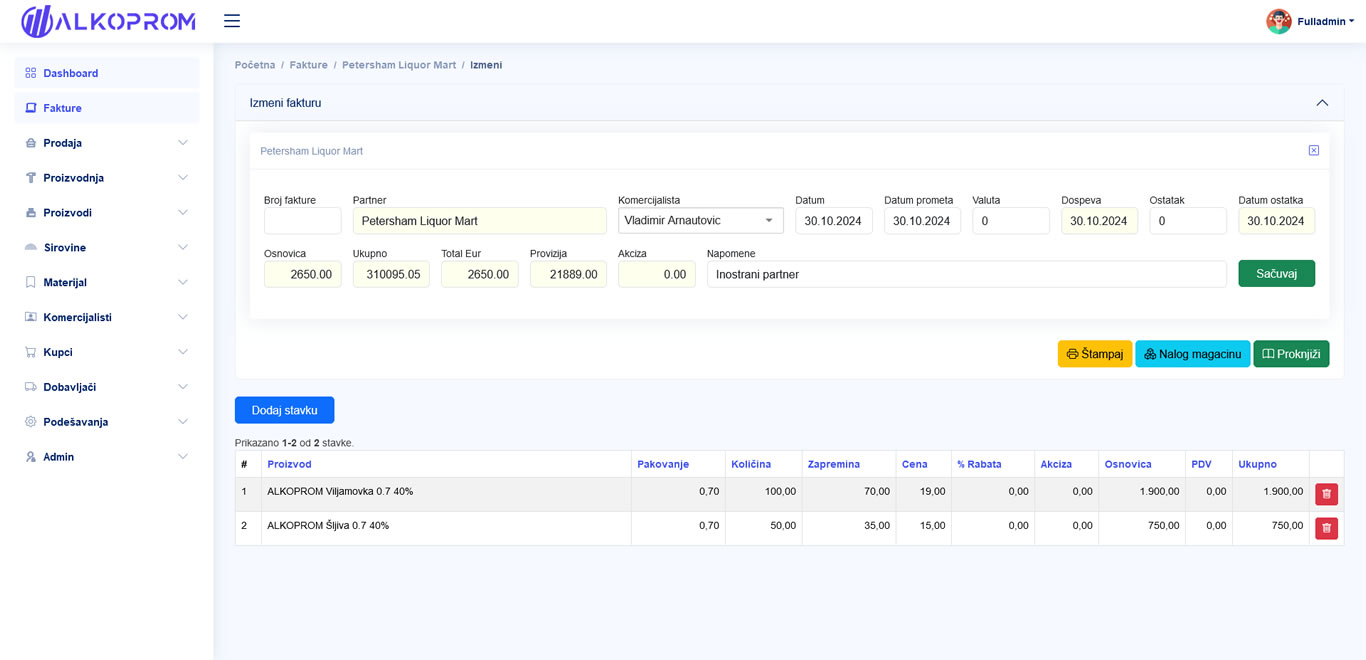Click the Fakture sidebar icon
The height and width of the screenshot is (660, 1366).
click(x=30, y=108)
